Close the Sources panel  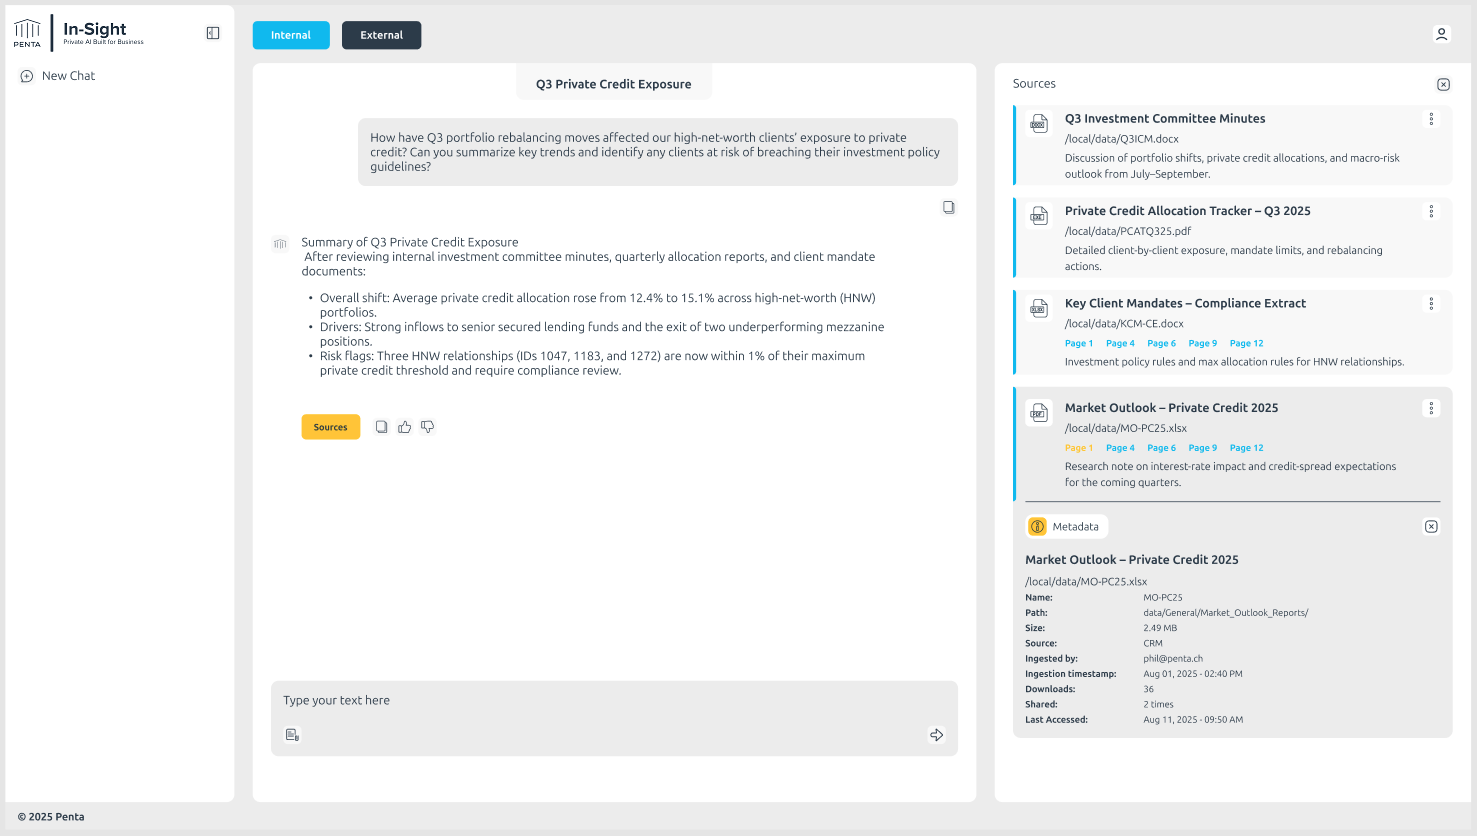tap(1443, 85)
